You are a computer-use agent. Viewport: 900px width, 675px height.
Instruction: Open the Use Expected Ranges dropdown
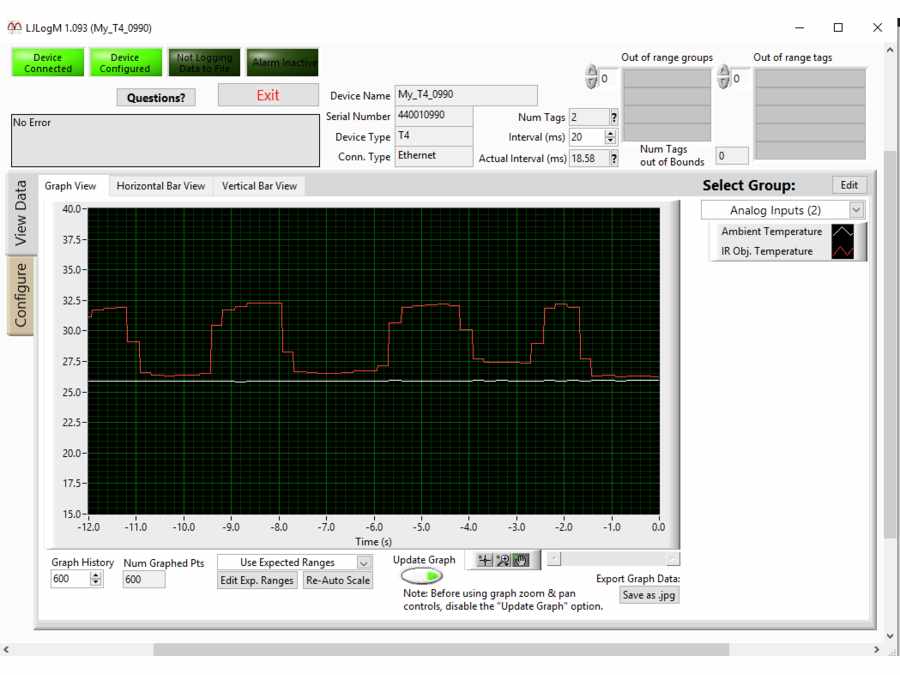(364, 562)
